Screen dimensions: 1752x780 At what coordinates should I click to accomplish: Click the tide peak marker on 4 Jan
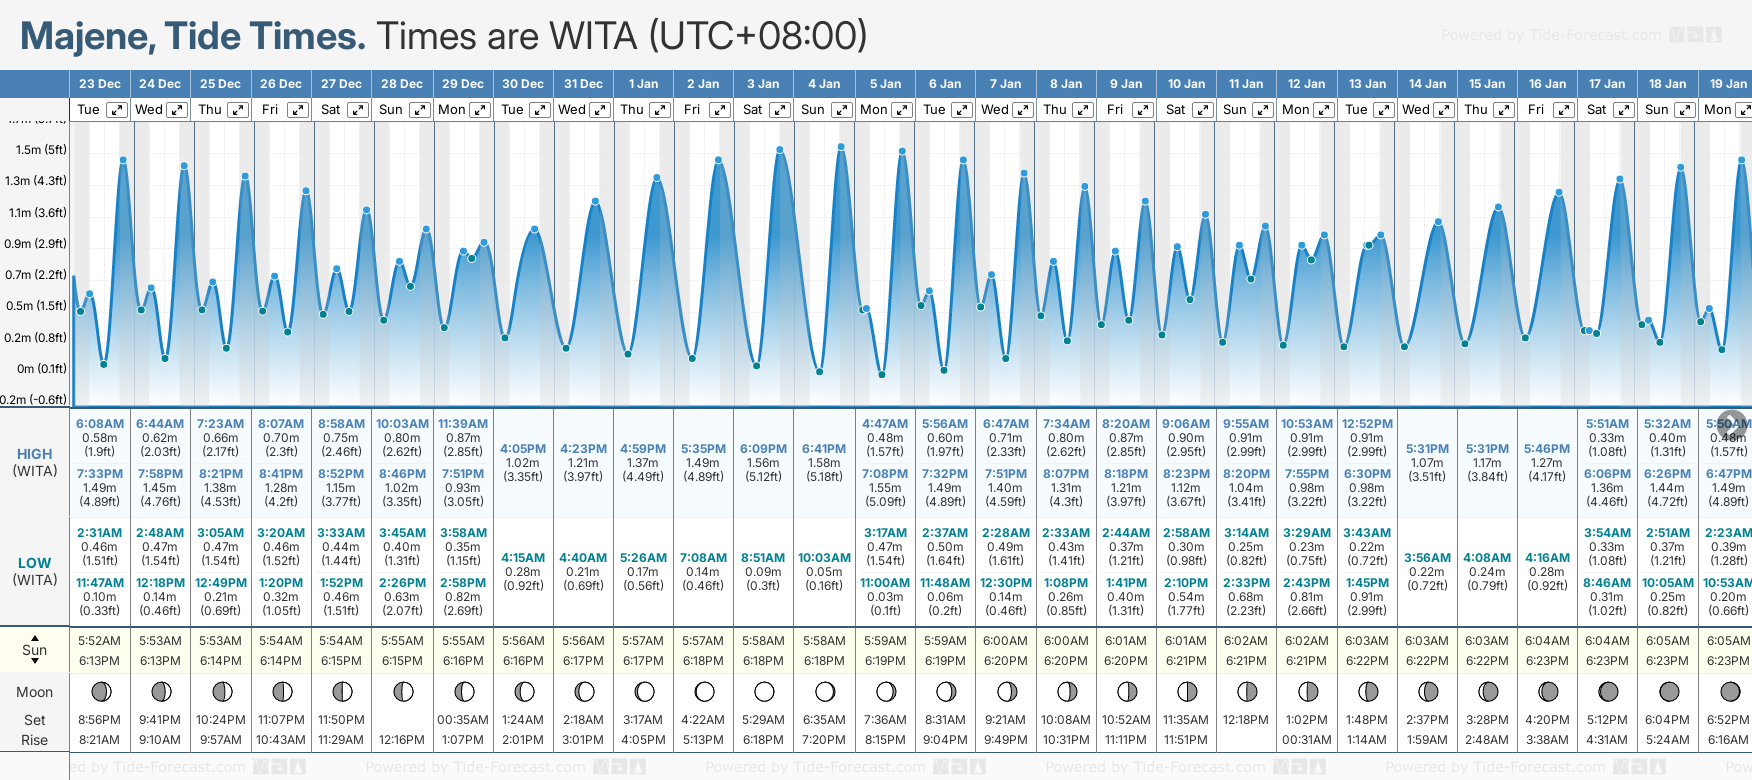[841, 147]
